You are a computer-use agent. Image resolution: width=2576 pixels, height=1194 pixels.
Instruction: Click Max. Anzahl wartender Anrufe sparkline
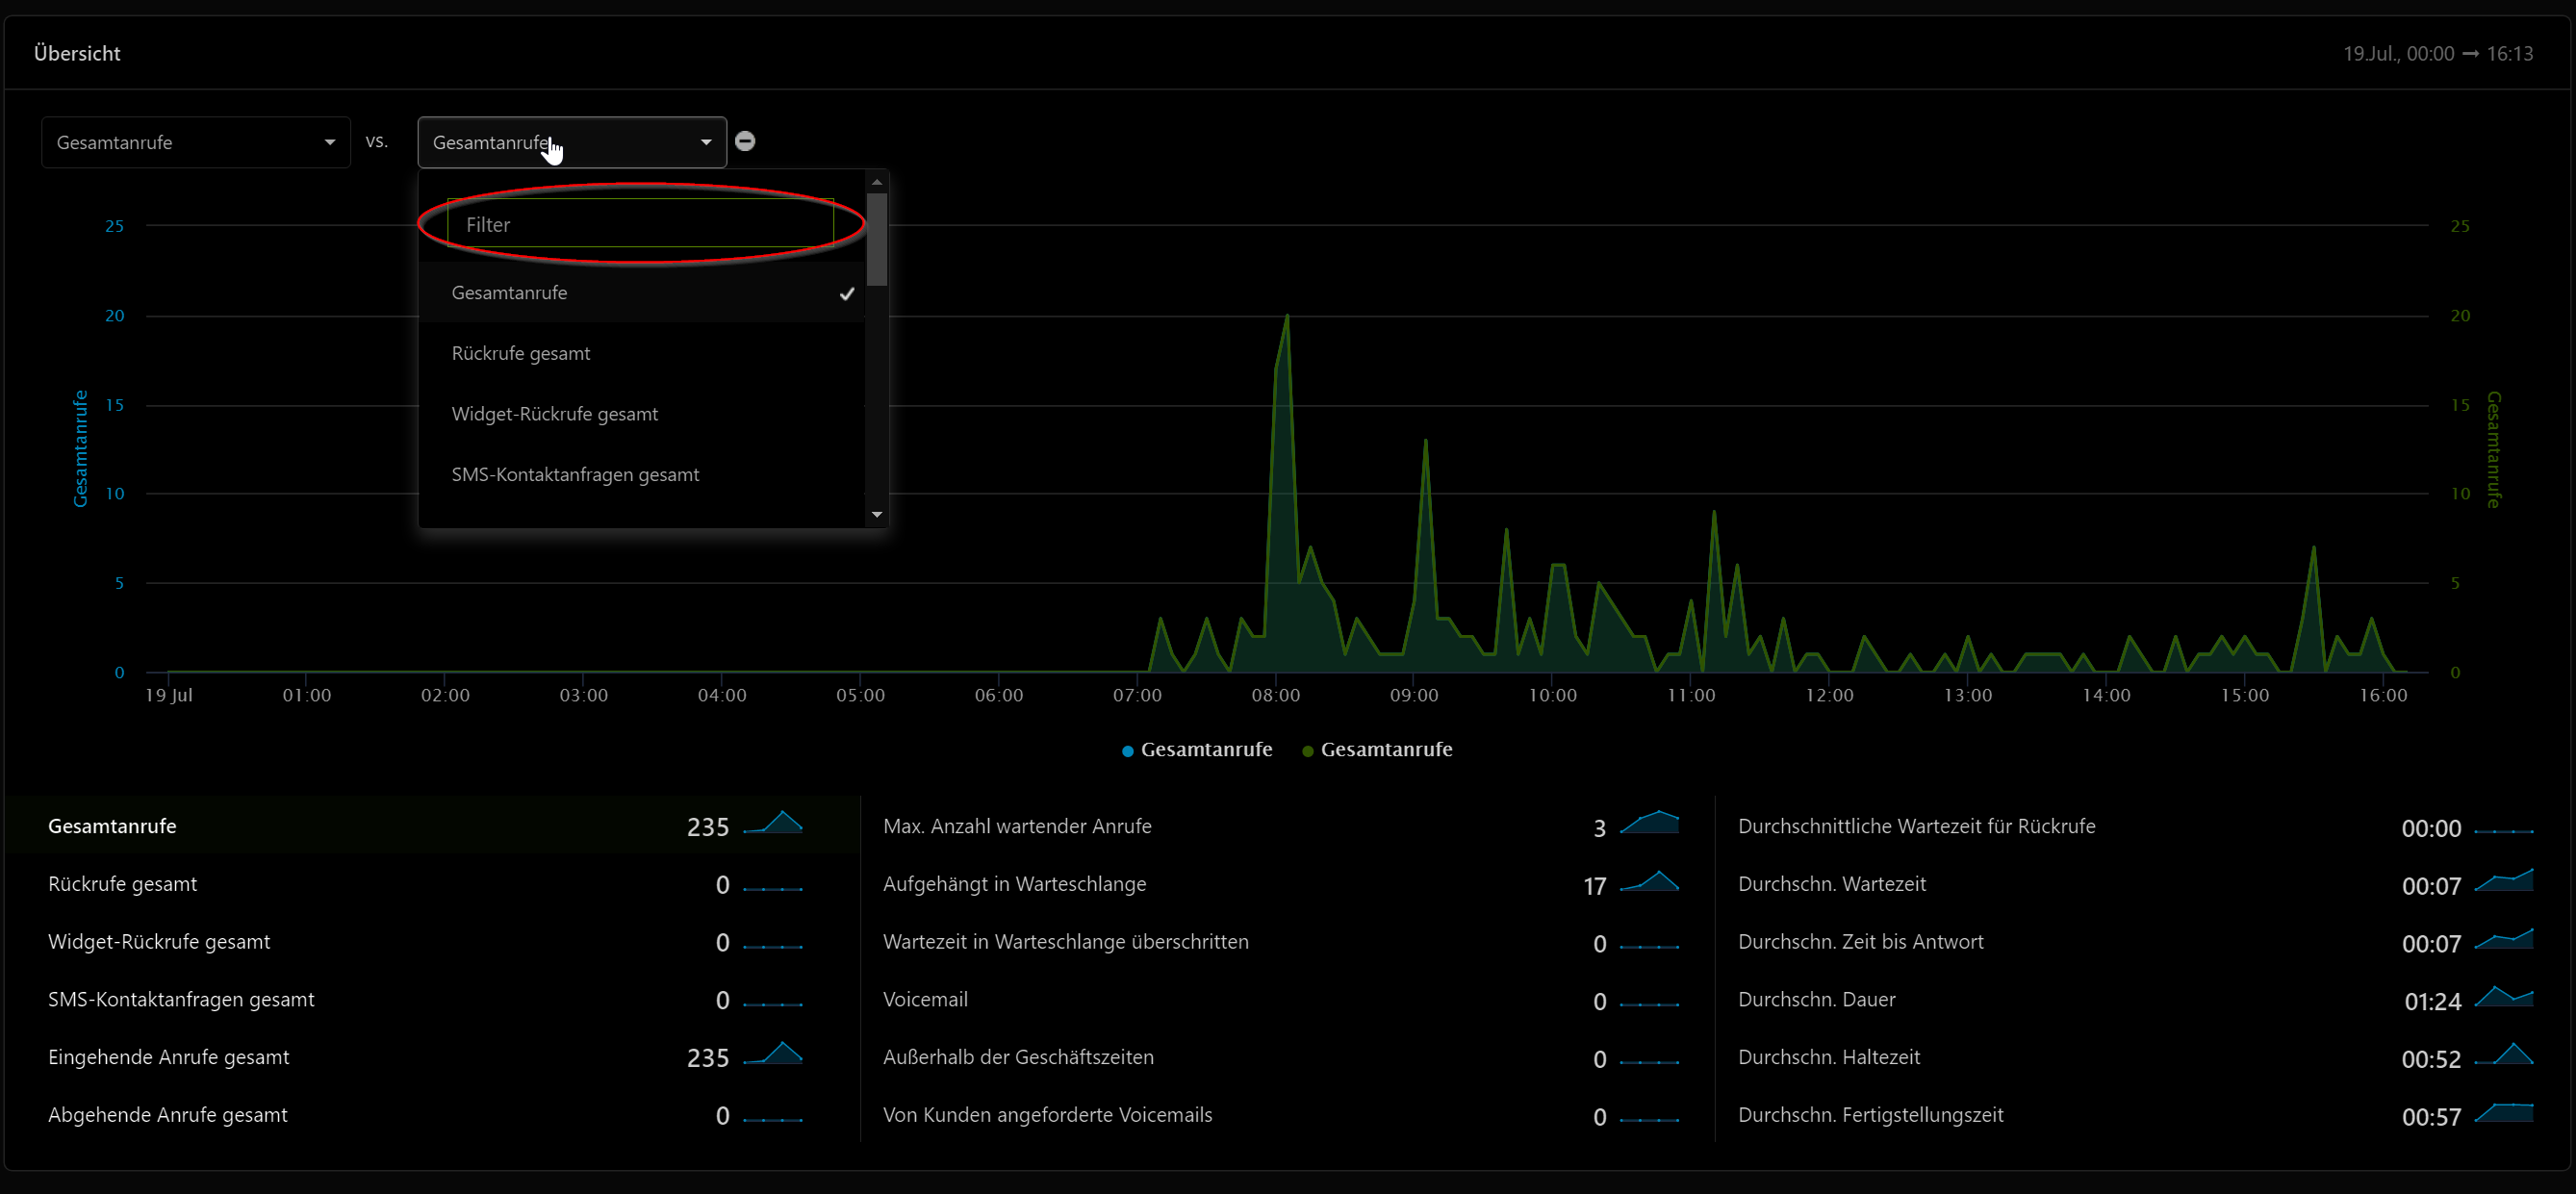point(1649,824)
